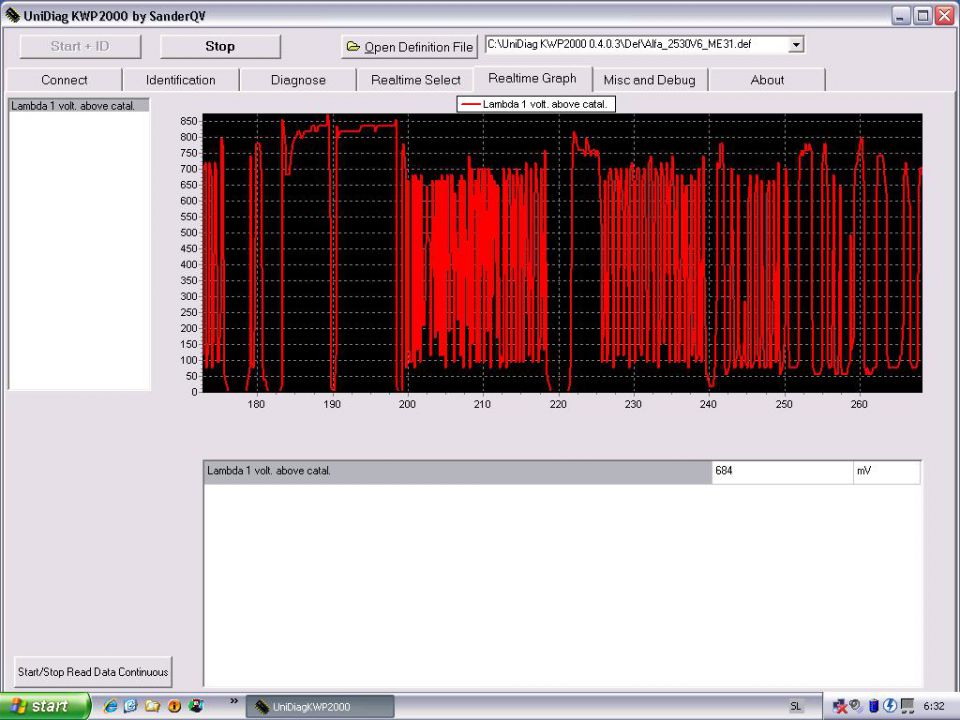Click the 684 value cell

point(782,471)
